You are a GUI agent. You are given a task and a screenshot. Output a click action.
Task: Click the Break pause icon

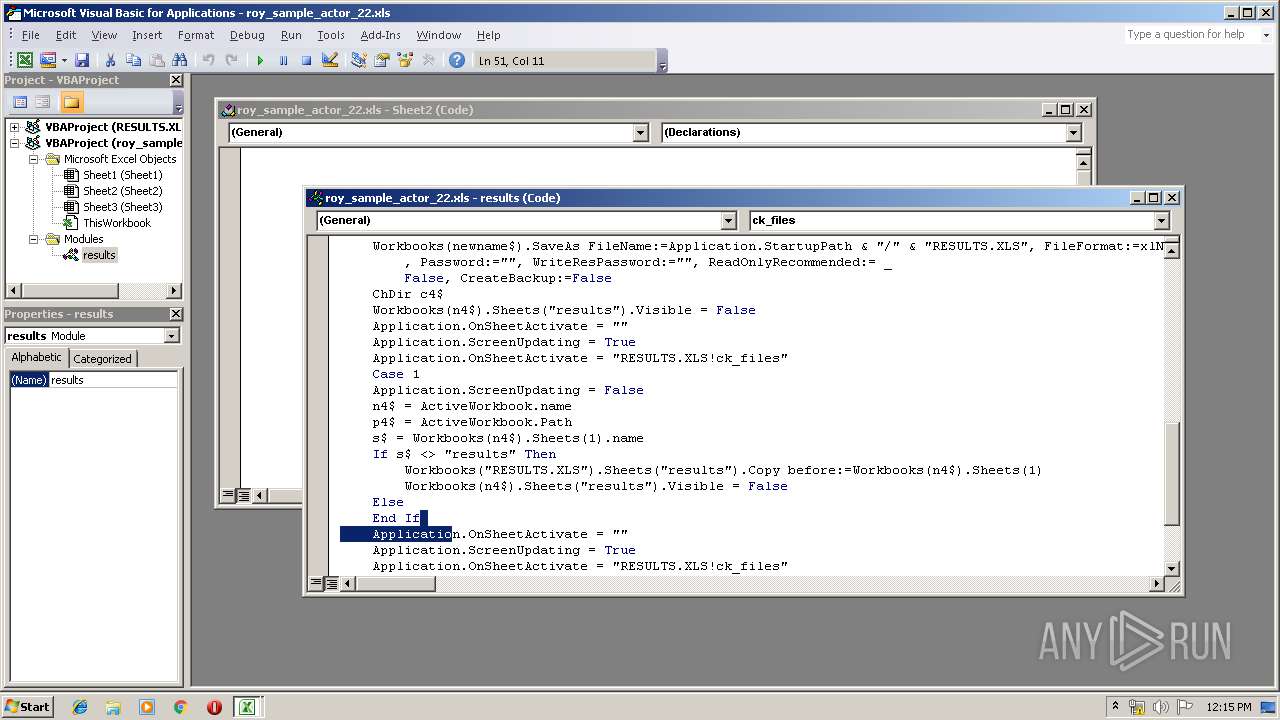pyautogui.click(x=283, y=61)
